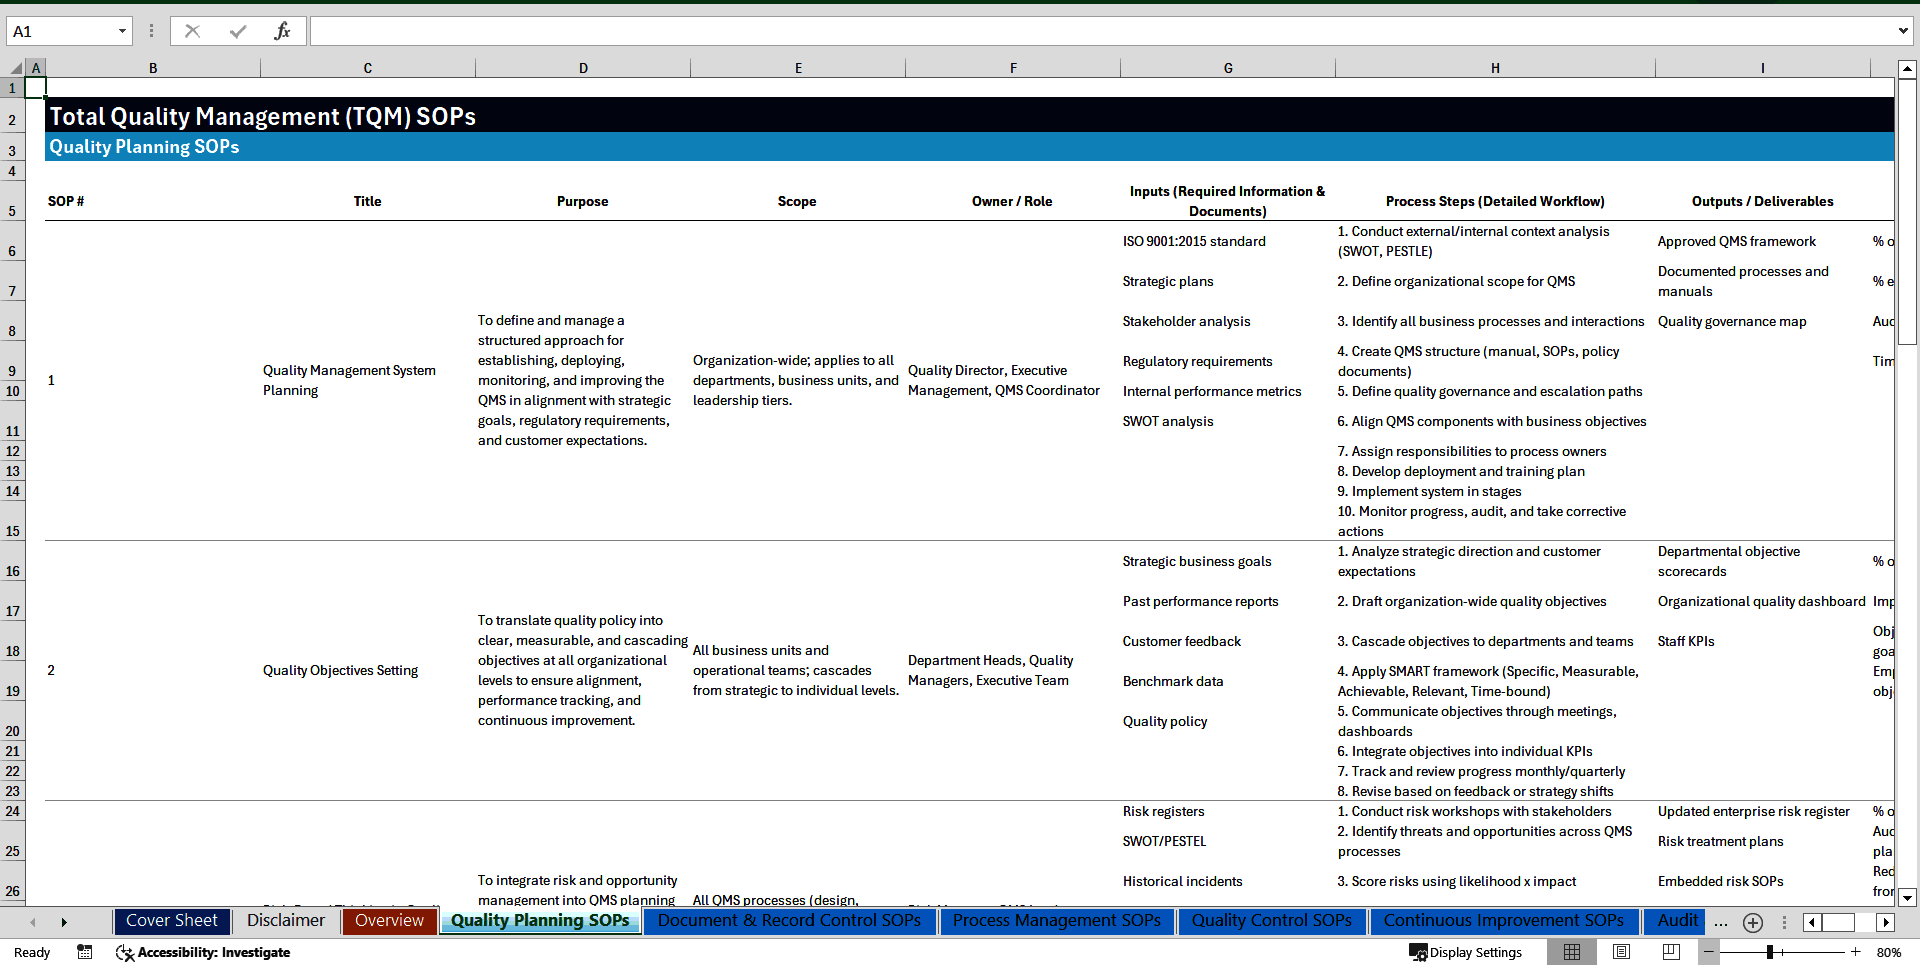Click the Zoom Out minus icon
Screen dimensions: 1920x966
pos(1709,952)
